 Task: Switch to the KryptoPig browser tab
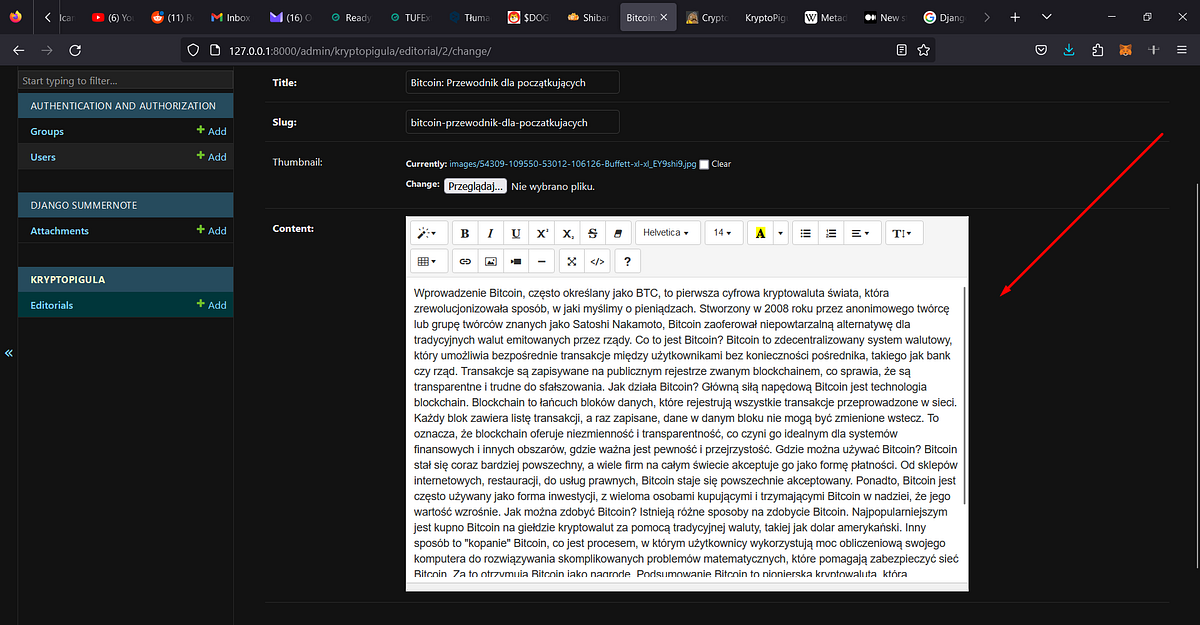pos(766,16)
